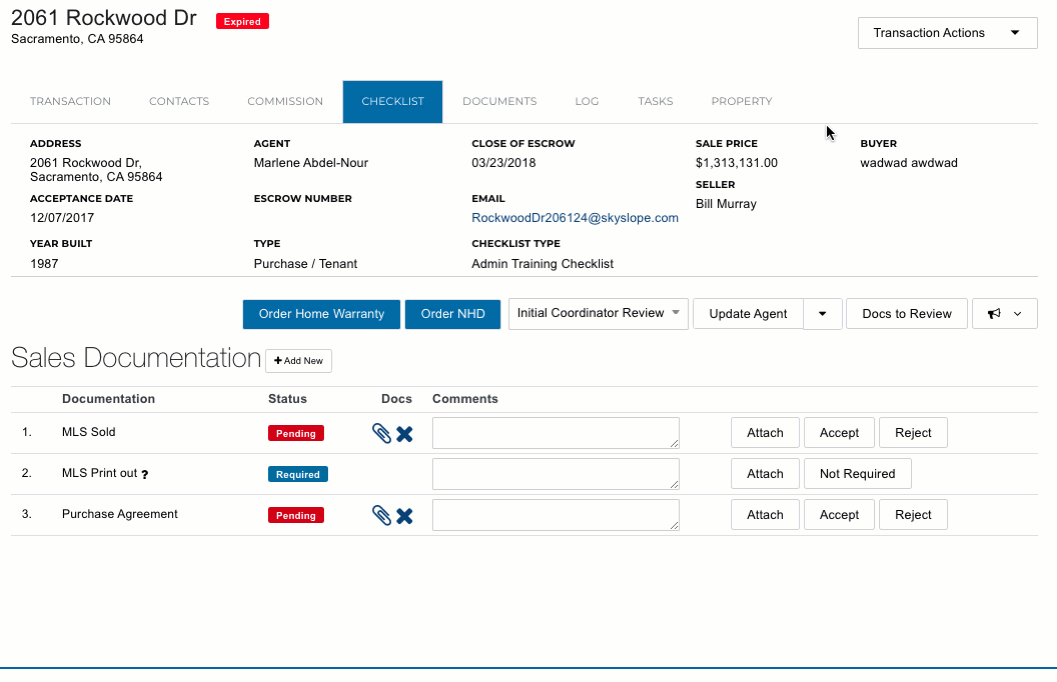Click the Documentation column header

[109, 399]
